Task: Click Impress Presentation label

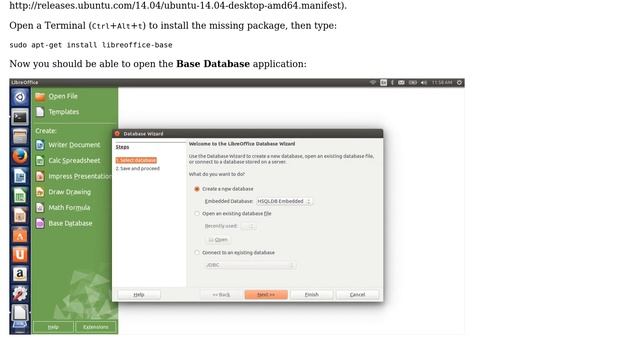Action: pos(80,176)
